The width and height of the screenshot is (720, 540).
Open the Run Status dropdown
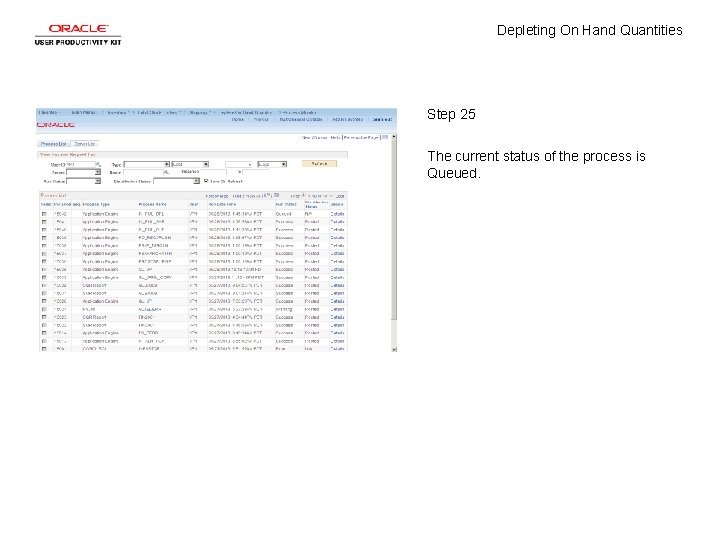(83, 181)
